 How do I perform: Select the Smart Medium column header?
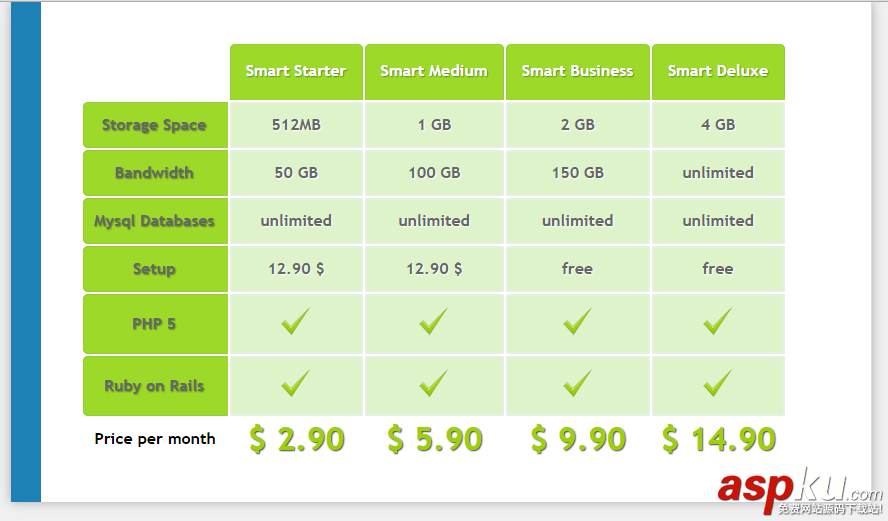tap(434, 71)
